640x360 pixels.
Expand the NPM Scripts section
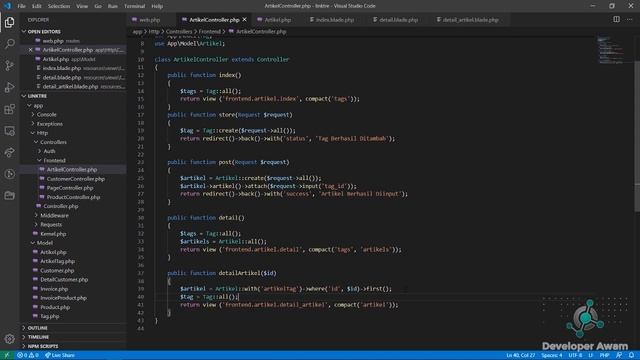[43, 346]
